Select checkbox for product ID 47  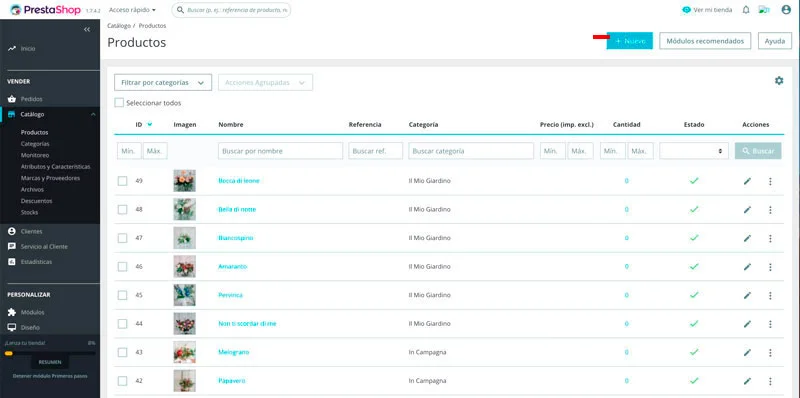(122, 238)
